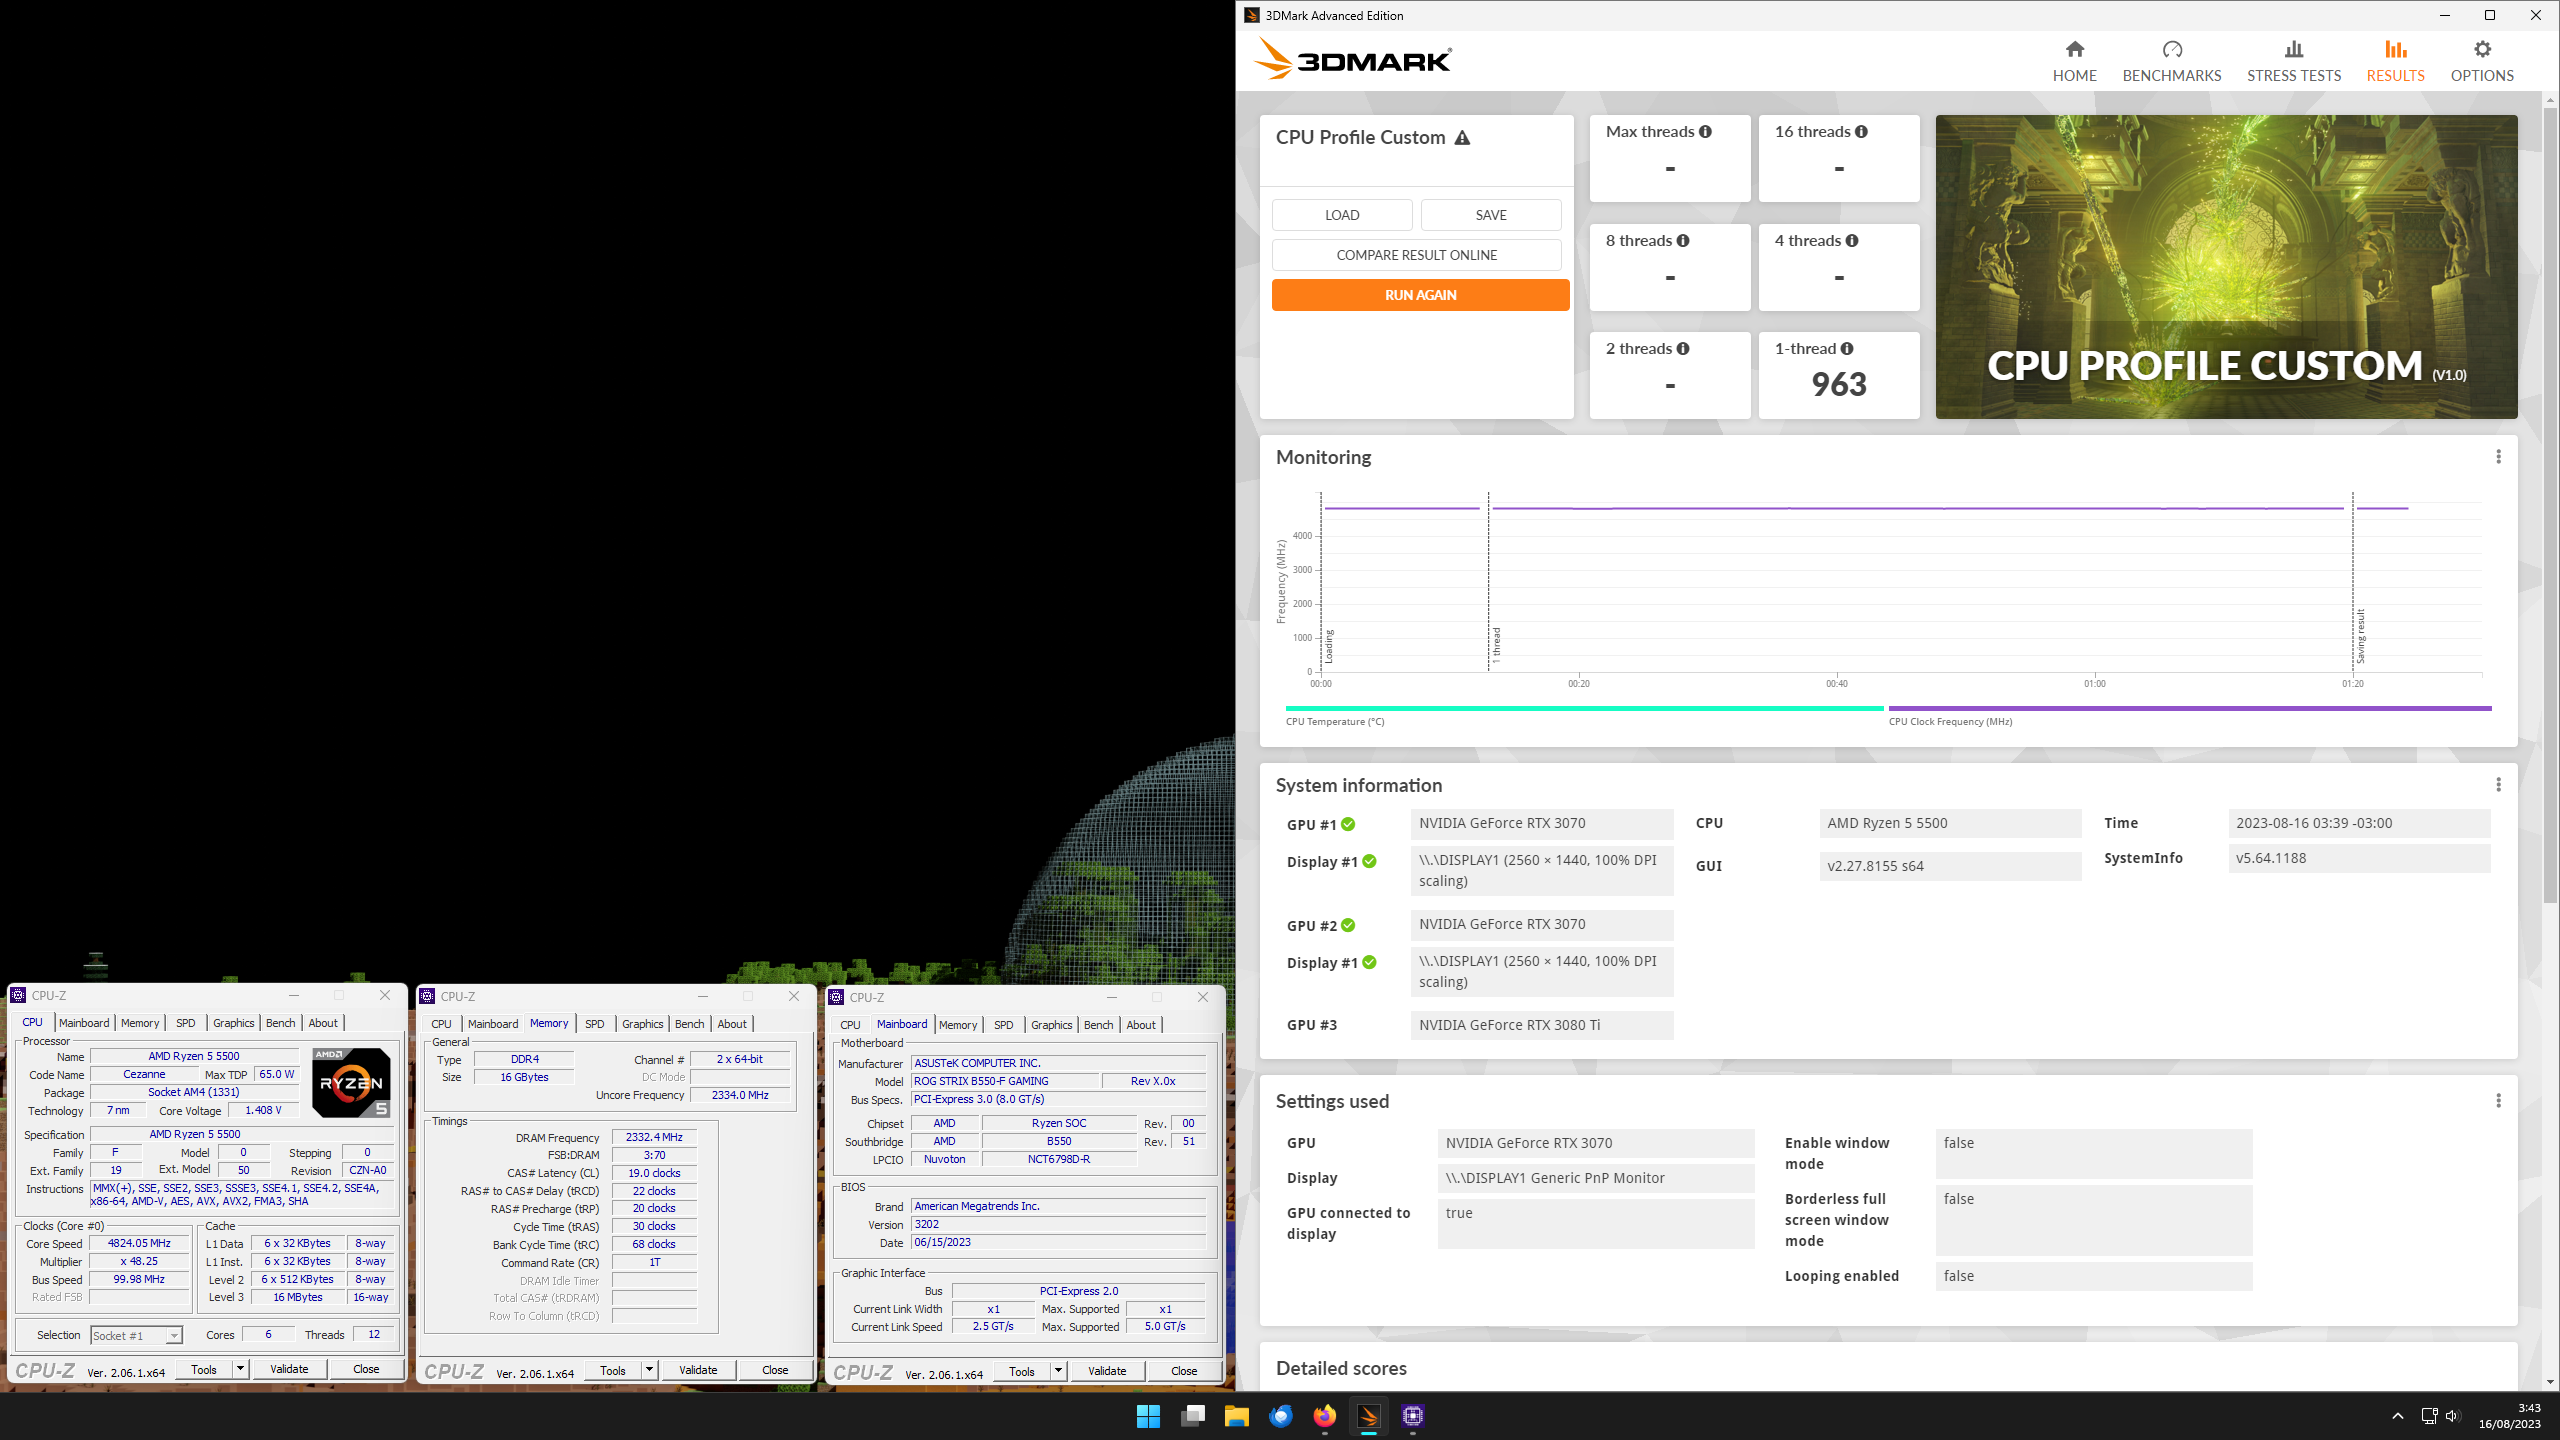
Task: Click Tools button in the Memory CPU-Z window
Action: [613, 1370]
